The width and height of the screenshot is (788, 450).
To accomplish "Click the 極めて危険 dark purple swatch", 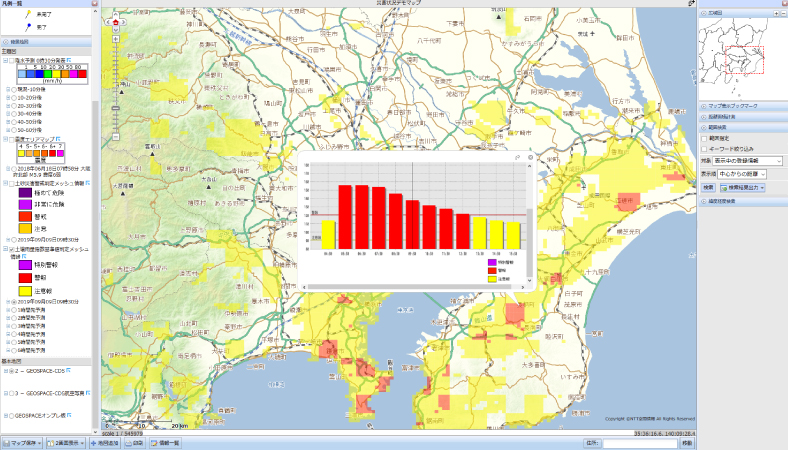I will pyautogui.click(x=25, y=192).
